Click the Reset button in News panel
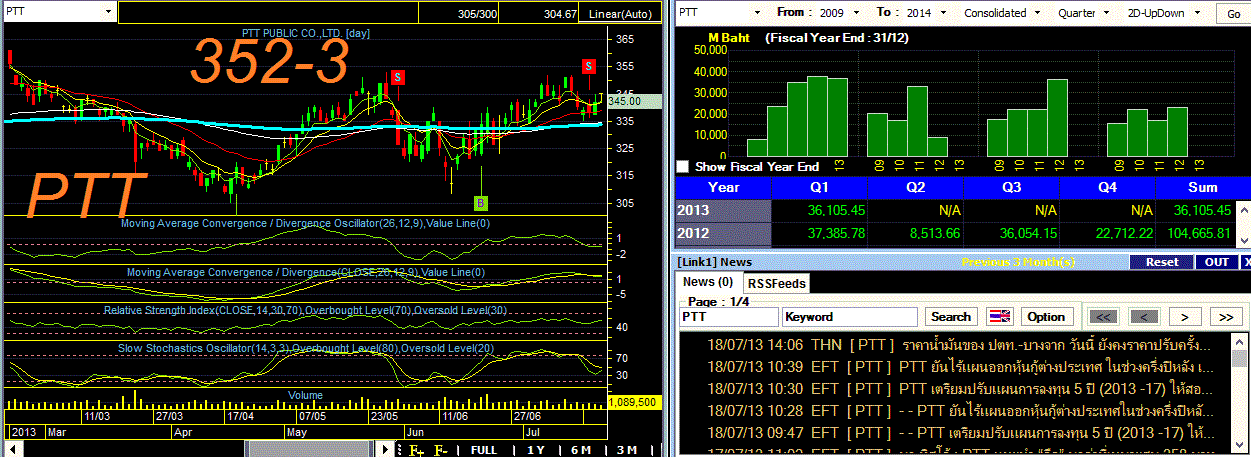 click(x=1161, y=262)
